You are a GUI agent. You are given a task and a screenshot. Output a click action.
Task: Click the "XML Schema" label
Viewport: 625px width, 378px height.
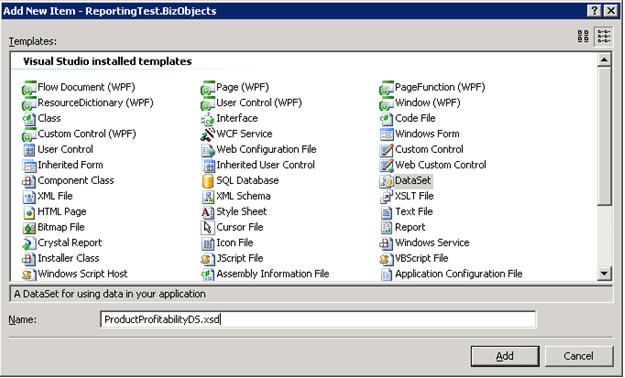244,196
